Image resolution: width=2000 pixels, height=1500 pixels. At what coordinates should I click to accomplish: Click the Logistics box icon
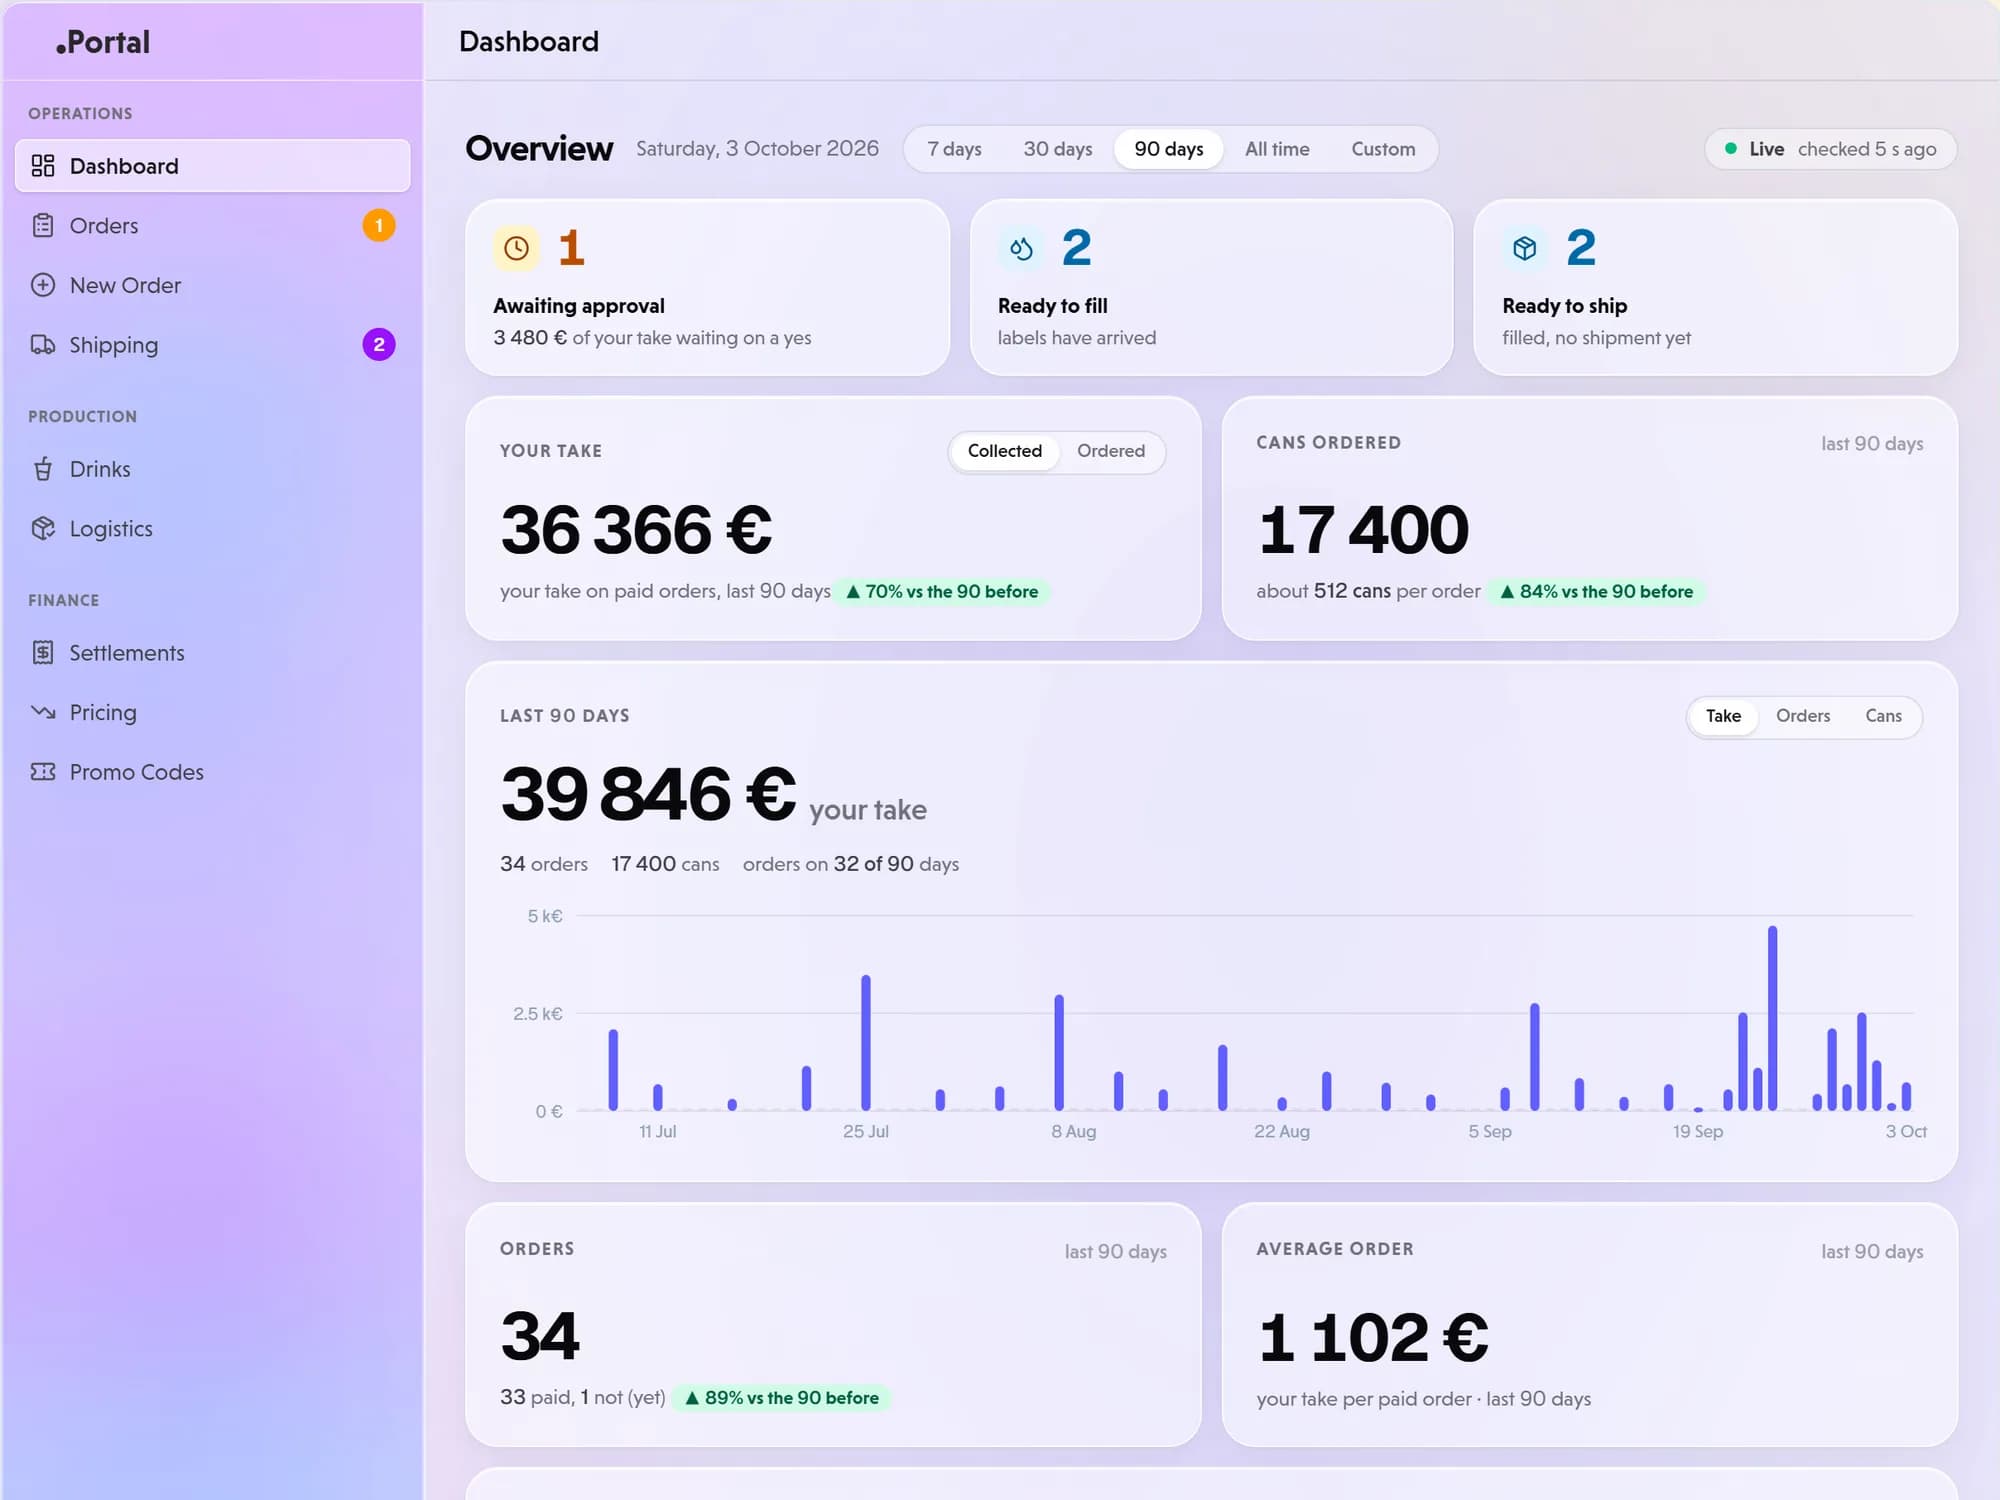tap(43, 529)
